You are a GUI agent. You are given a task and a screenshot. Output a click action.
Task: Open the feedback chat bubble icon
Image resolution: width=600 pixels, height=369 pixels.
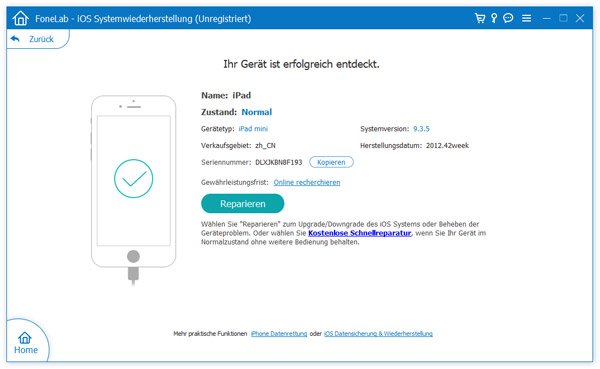(x=508, y=18)
